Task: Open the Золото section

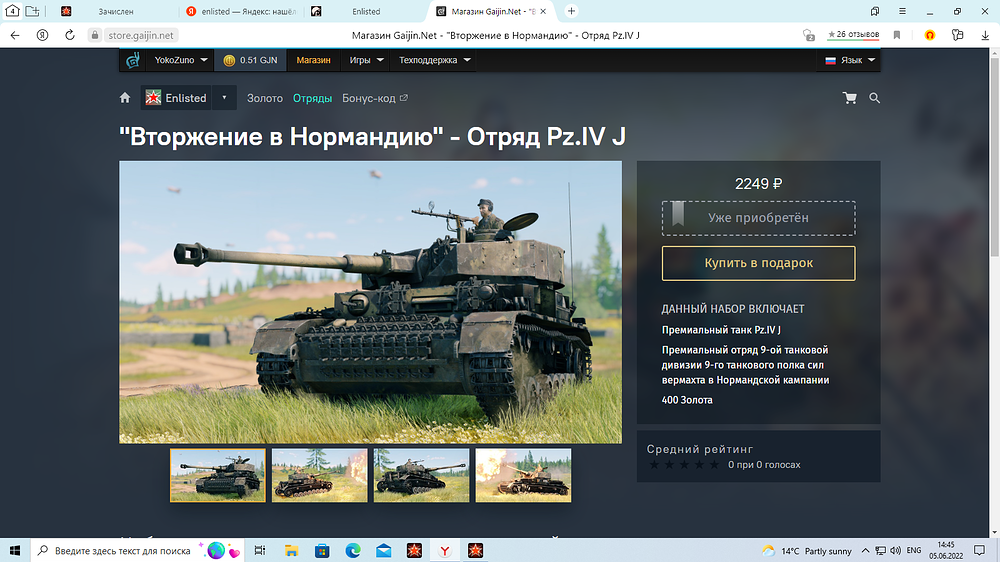Action: (265, 98)
